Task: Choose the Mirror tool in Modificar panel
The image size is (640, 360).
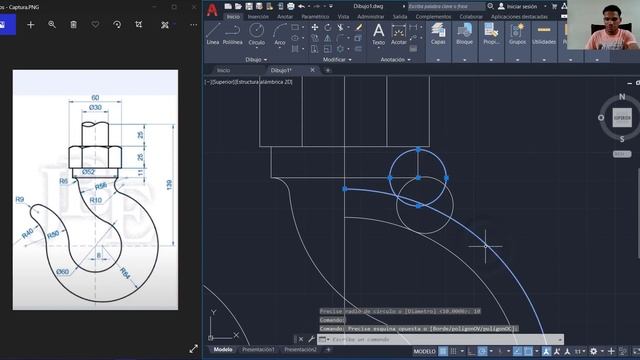Action: click(328, 38)
